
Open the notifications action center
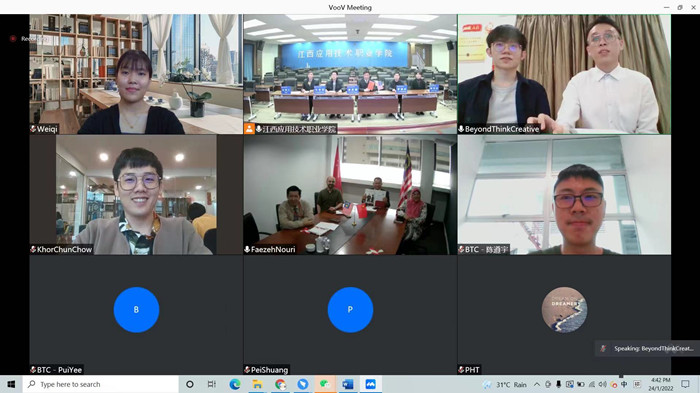pyautogui.click(x=685, y=384)
